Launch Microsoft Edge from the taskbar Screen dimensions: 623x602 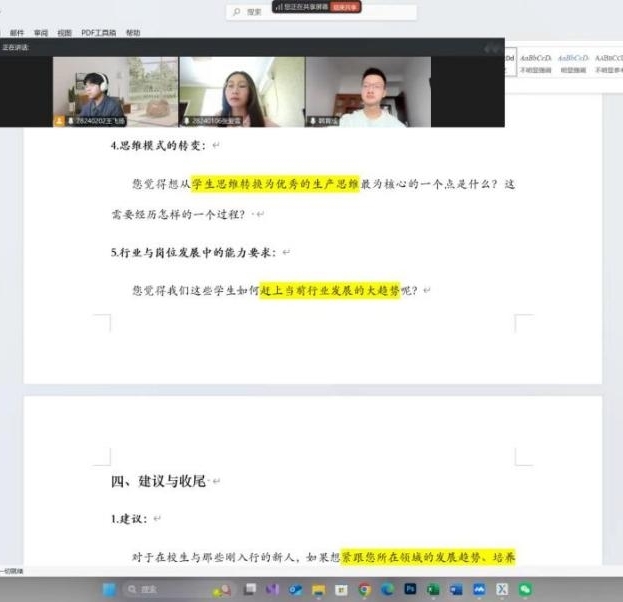387,590
